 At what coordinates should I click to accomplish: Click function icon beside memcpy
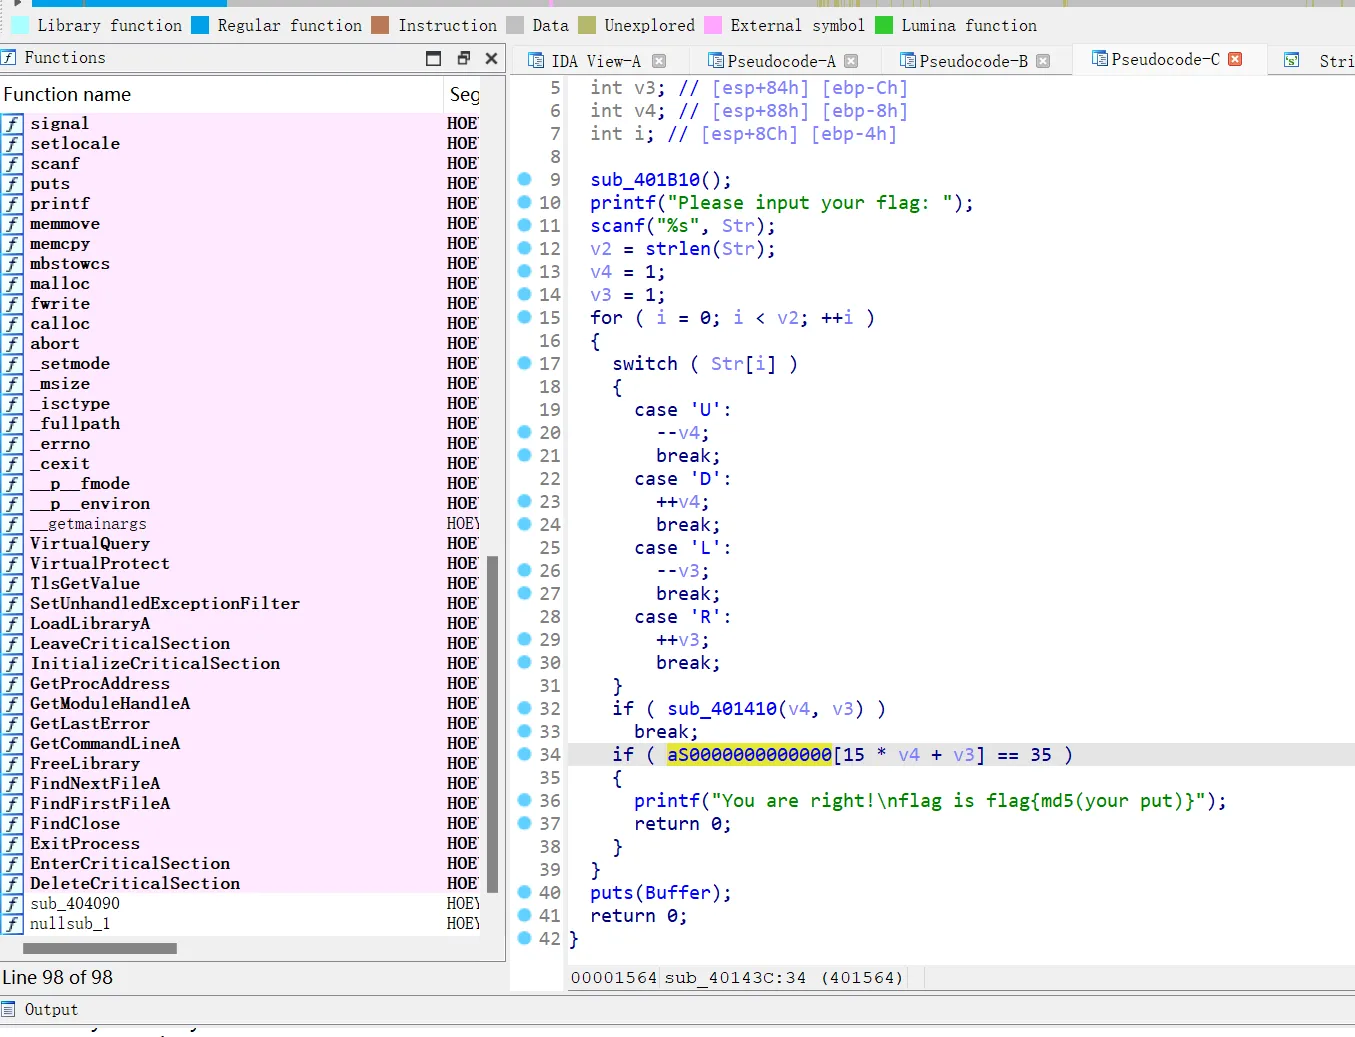click(x=12, y=244)
